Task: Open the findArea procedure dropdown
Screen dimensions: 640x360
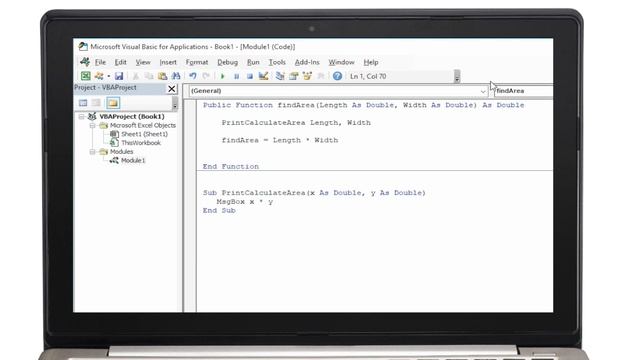Action: click(x=523, y=91)
